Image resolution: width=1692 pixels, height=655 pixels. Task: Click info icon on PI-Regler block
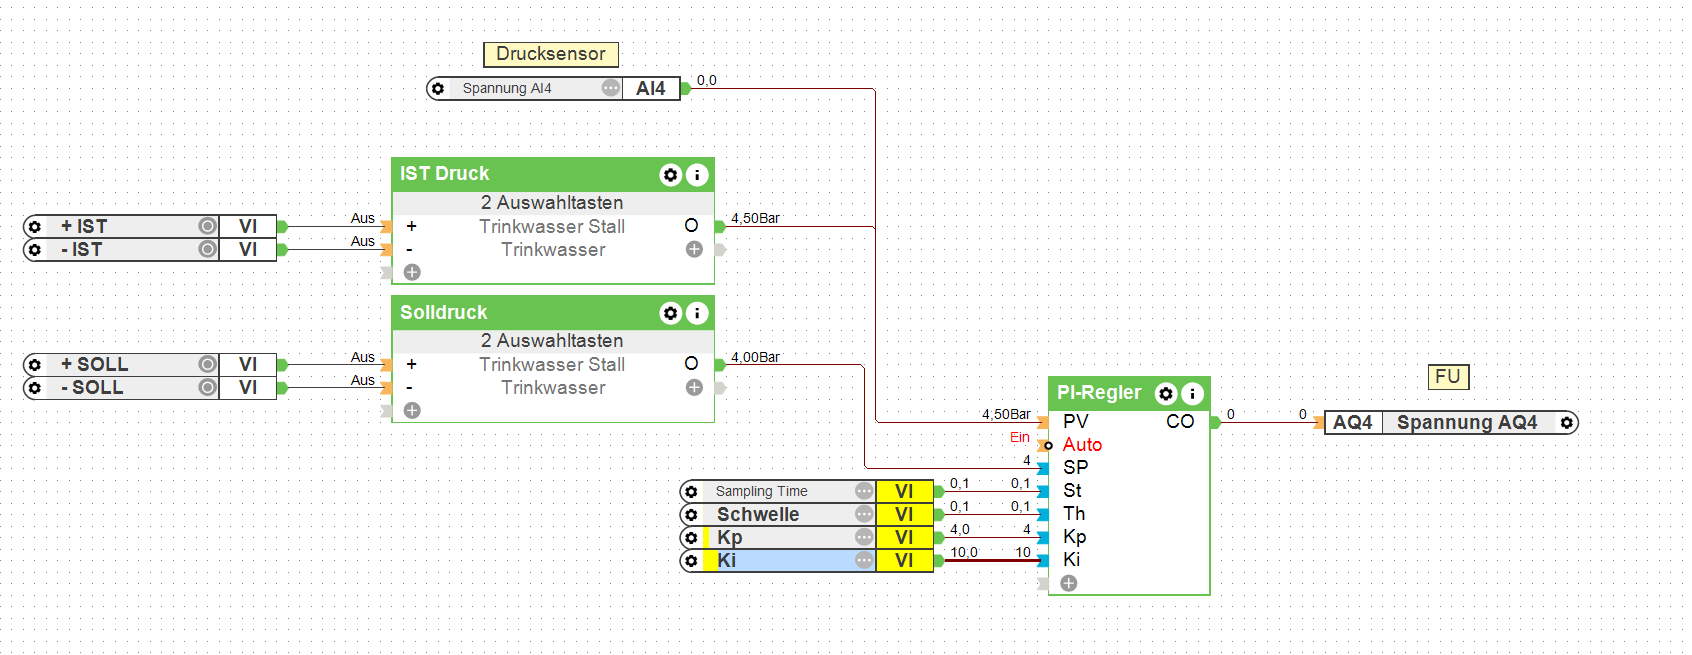pos(1192,394)
